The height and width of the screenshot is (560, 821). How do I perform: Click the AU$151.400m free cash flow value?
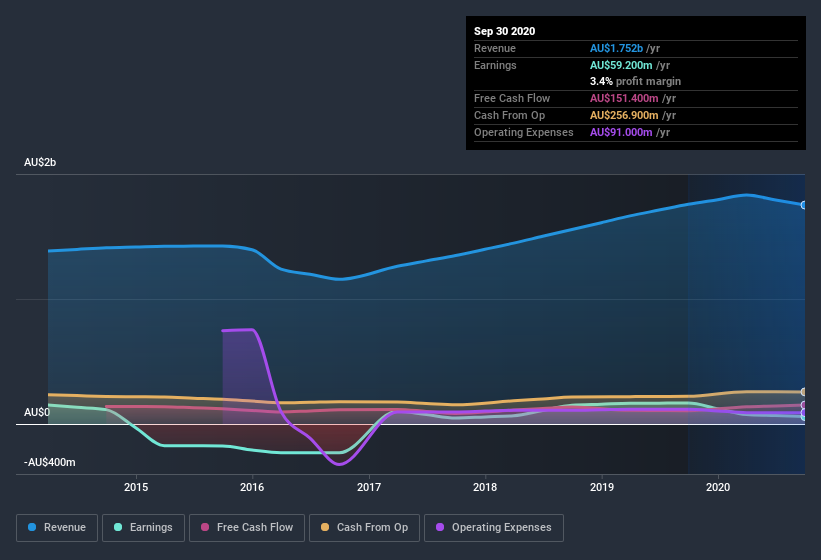(x=624, y=98)
